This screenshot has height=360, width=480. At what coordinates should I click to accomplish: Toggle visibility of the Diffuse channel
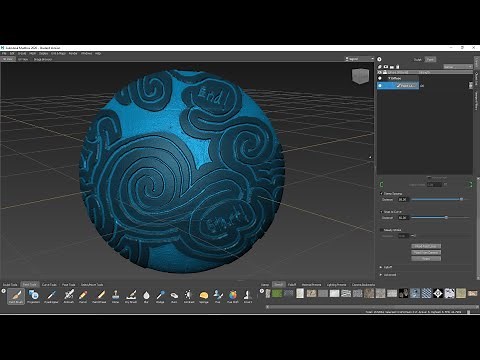click(x=380, y=78)
